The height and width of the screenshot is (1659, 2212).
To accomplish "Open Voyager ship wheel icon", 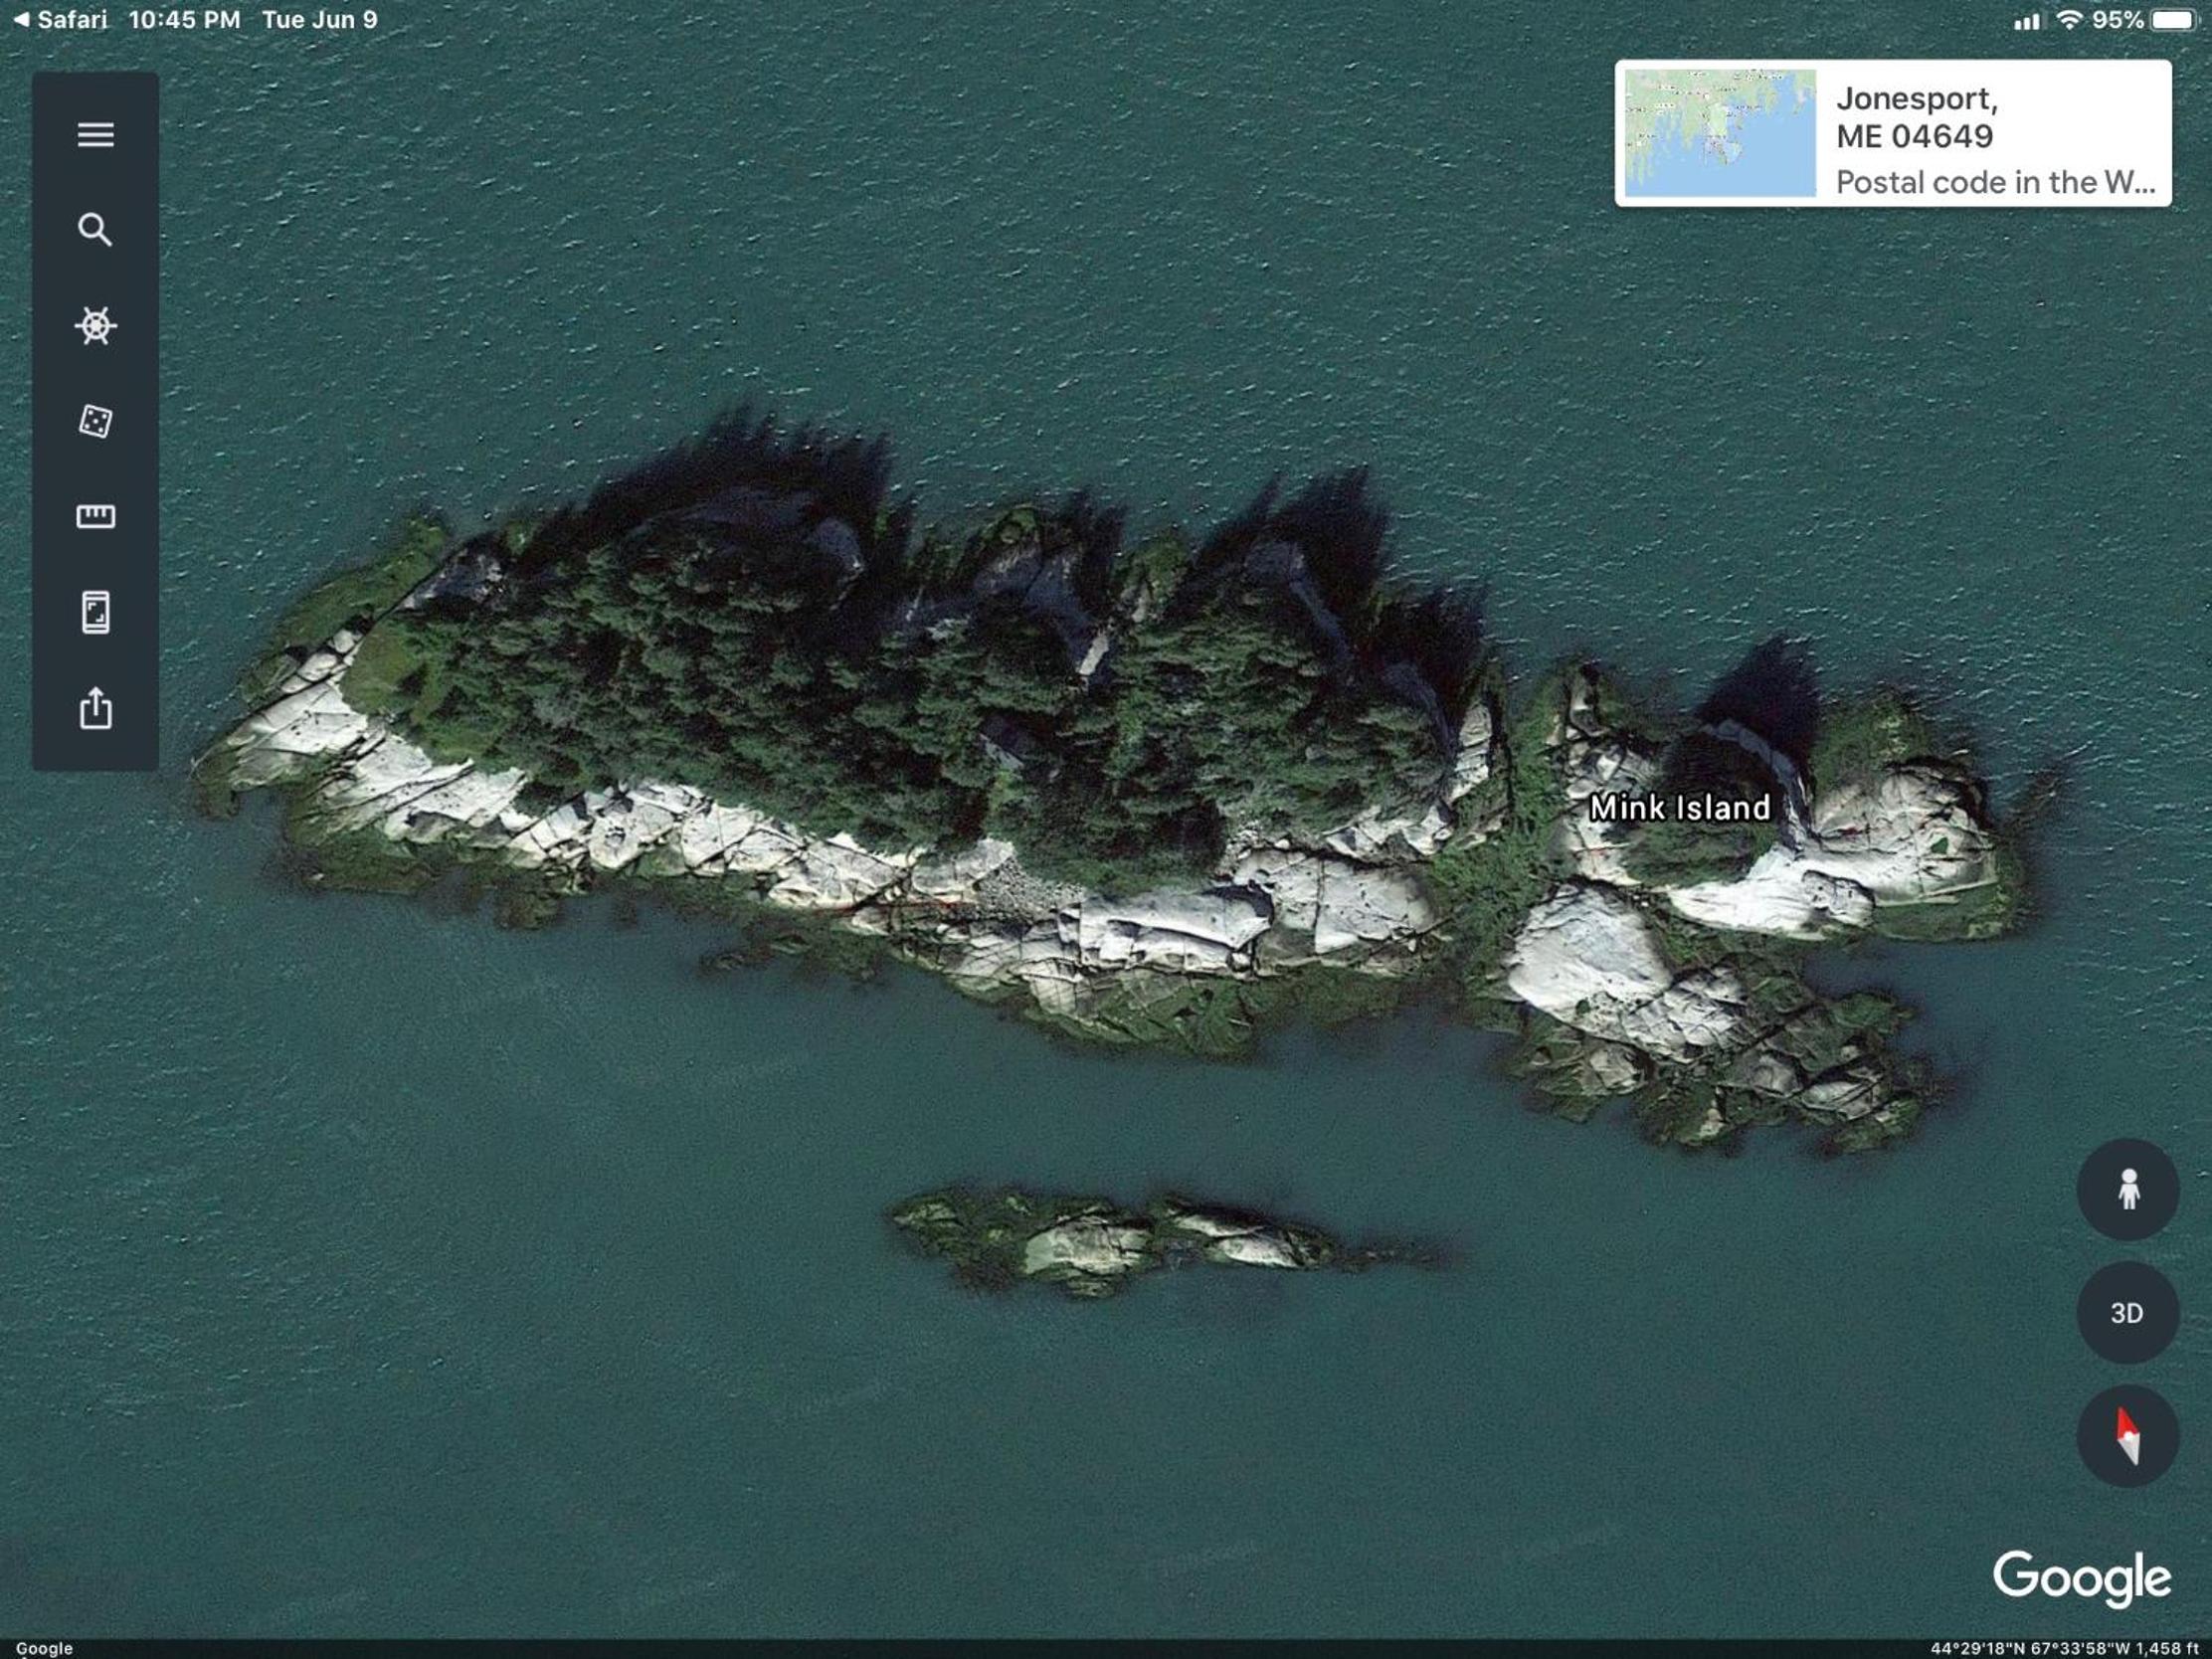I will point(95,325).
